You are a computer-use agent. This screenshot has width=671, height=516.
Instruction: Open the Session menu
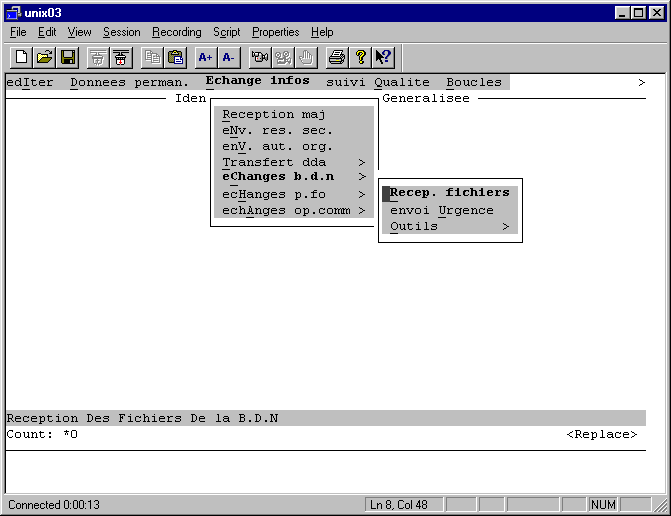point(122,32)
